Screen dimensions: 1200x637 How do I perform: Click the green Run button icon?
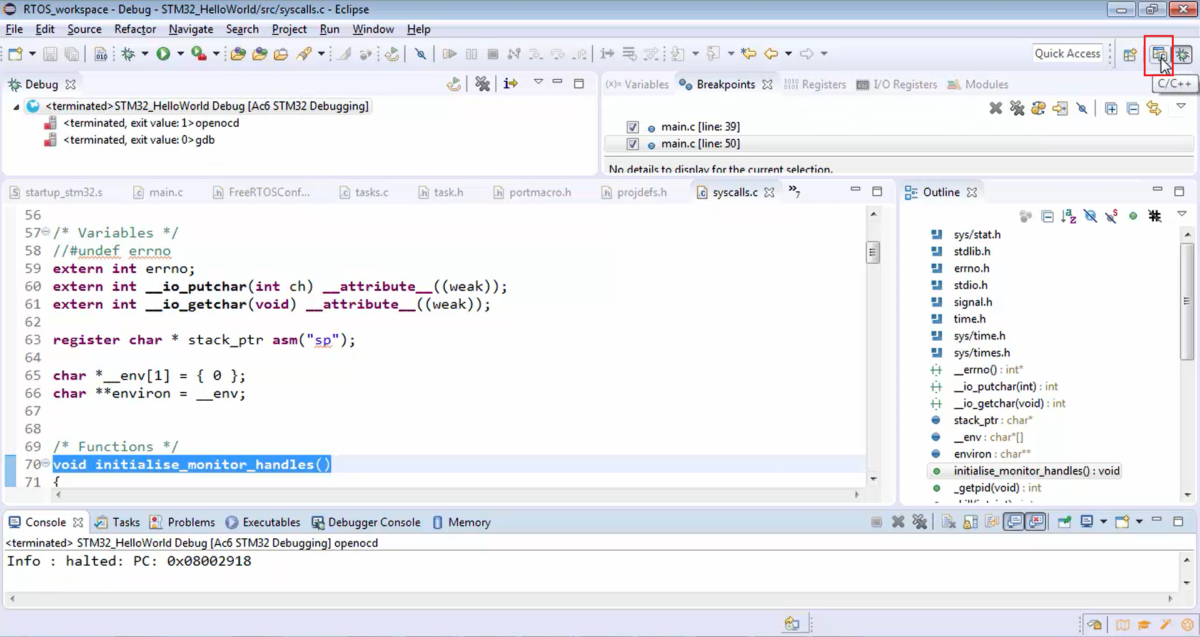163,54
